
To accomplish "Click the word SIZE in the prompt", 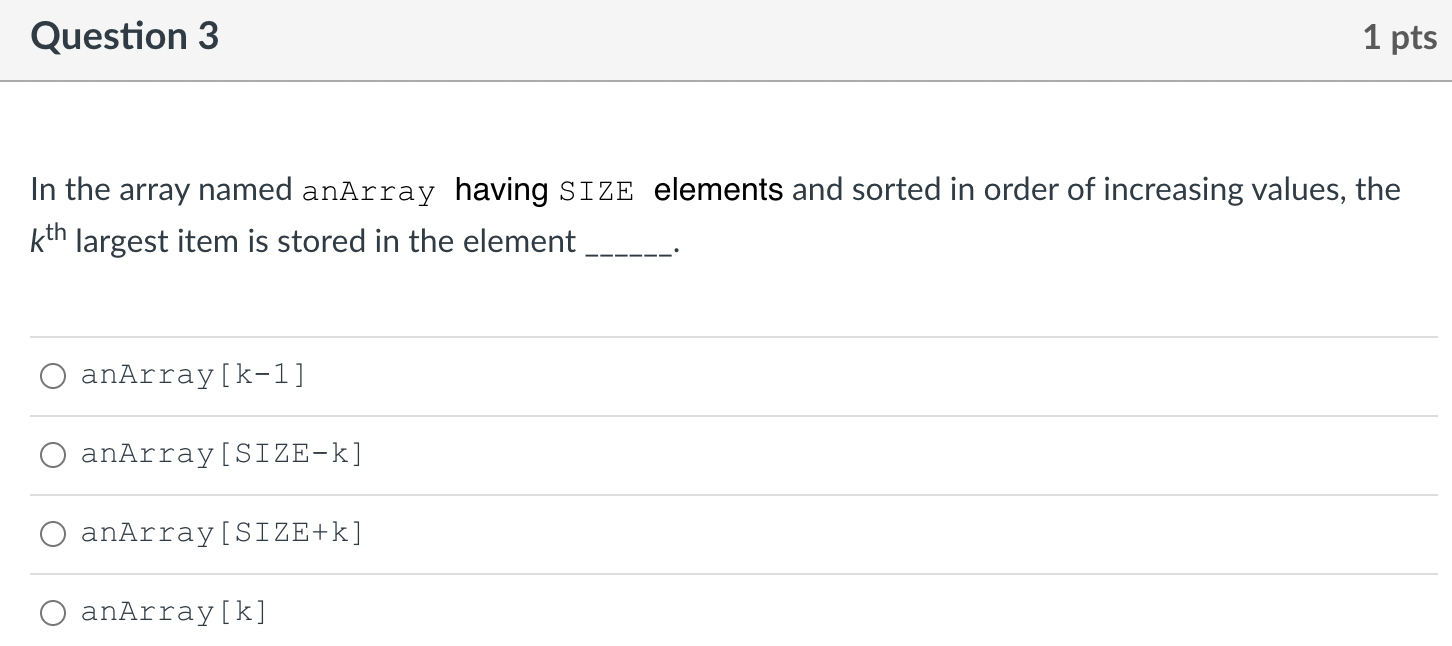I will point(597,191).
